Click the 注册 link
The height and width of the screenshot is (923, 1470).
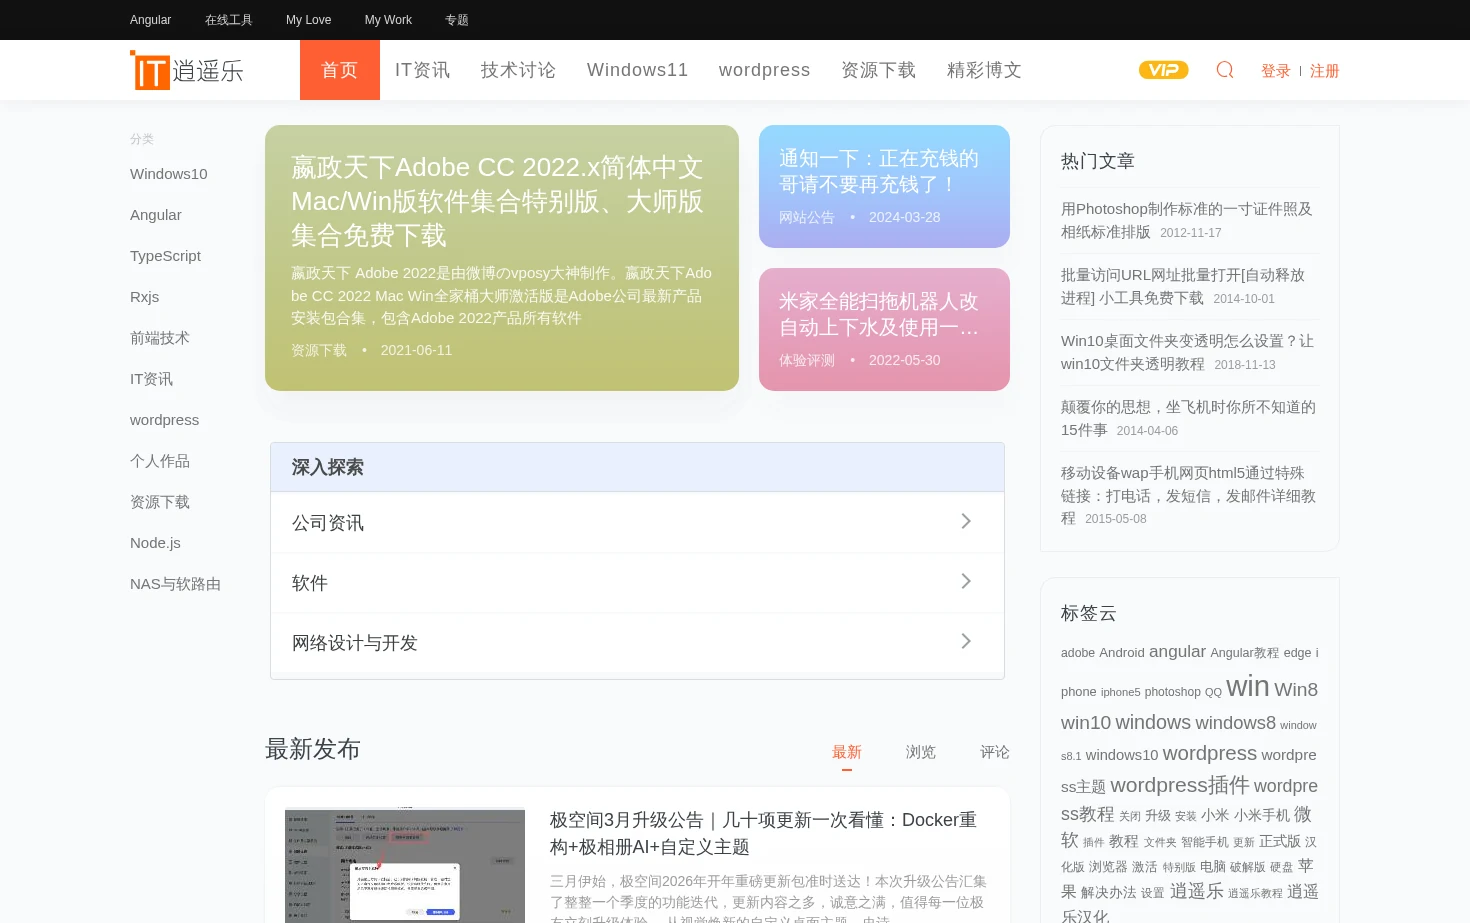(x=1325, y=71)
